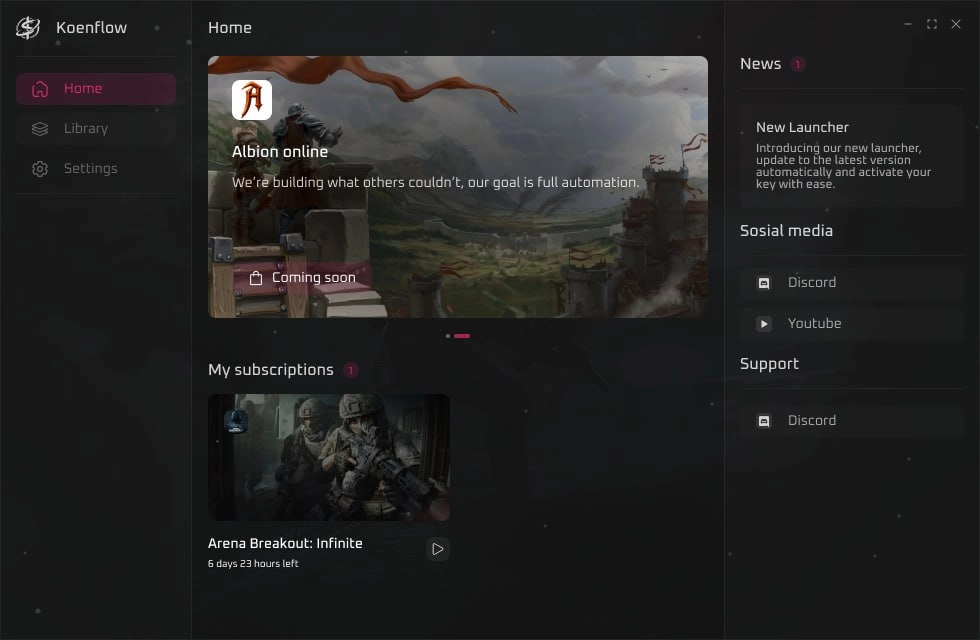Minimize the Koenflow window
The width and height of the screenshot is (980, 640).
[908, 24]
